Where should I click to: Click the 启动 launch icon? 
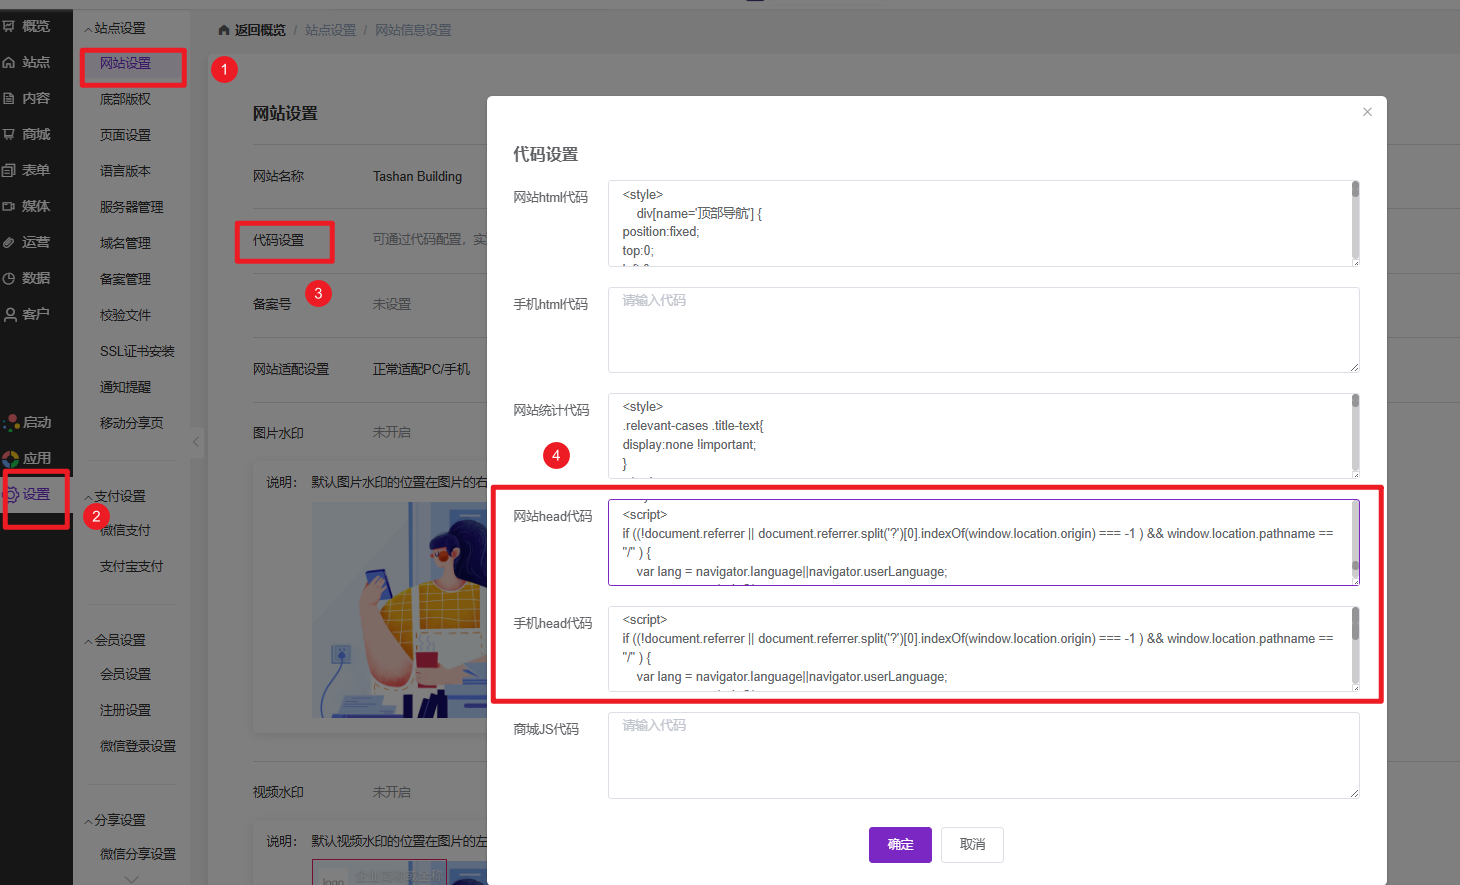click(x=11, y=422)
